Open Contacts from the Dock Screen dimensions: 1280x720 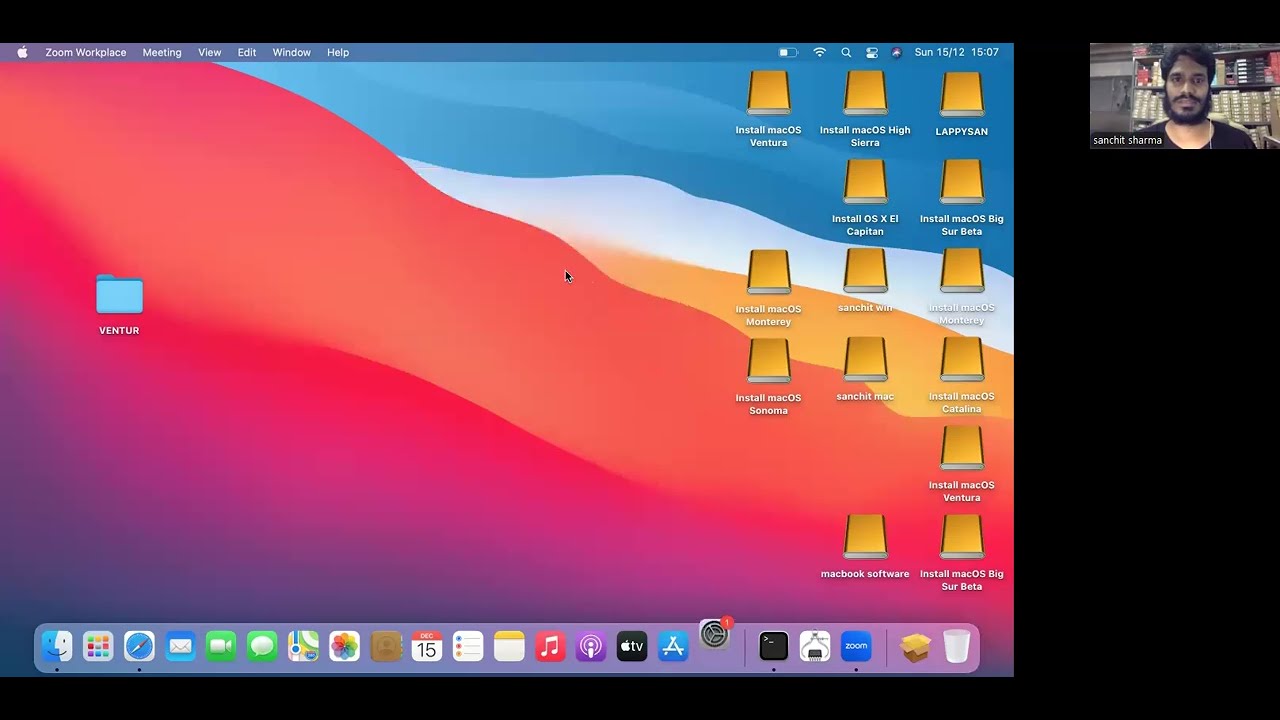(386, 647)
